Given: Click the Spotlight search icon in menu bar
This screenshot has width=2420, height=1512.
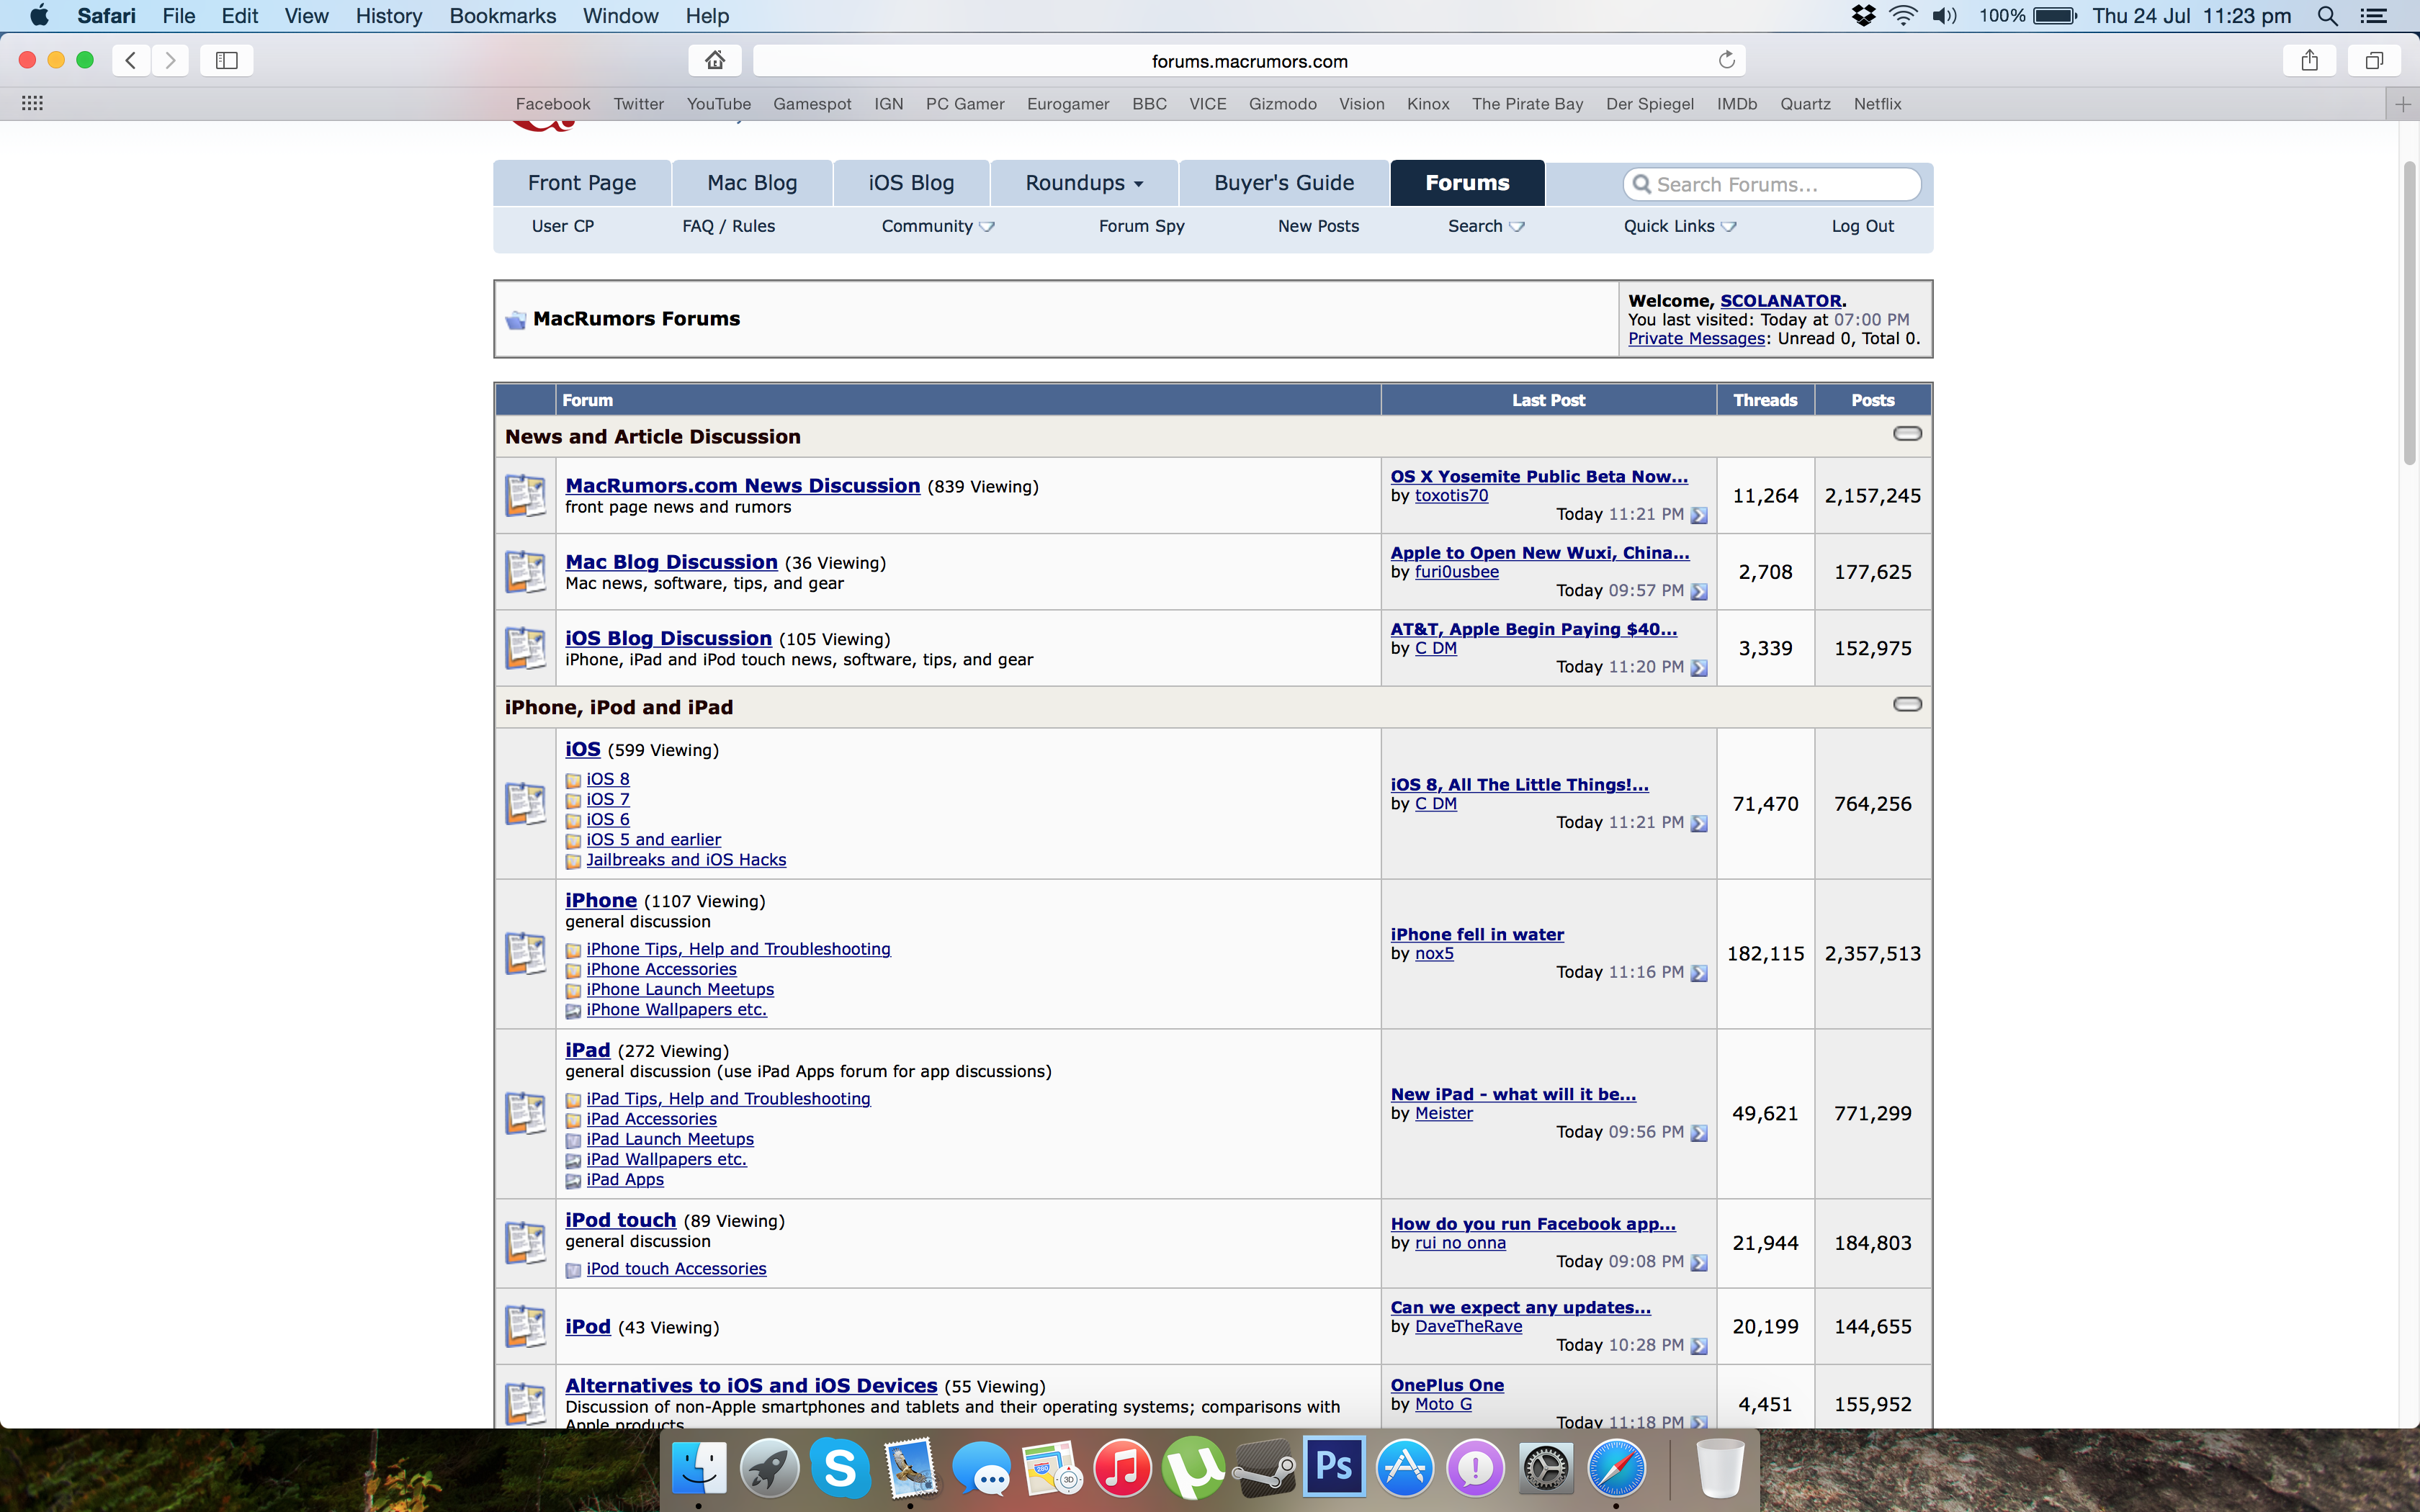Looking at the screenshot, I should (2327, 16).
